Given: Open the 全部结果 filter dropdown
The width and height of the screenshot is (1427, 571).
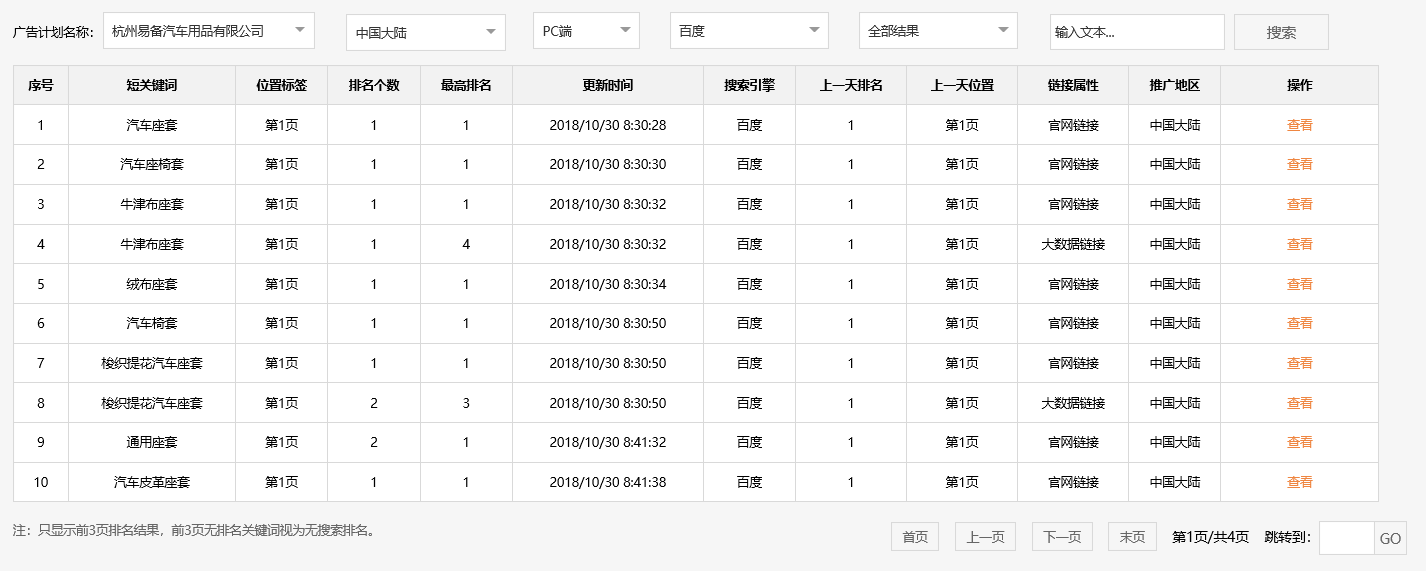Looking at the screenshot, I should pyautogui.click(x=938, y=31).
